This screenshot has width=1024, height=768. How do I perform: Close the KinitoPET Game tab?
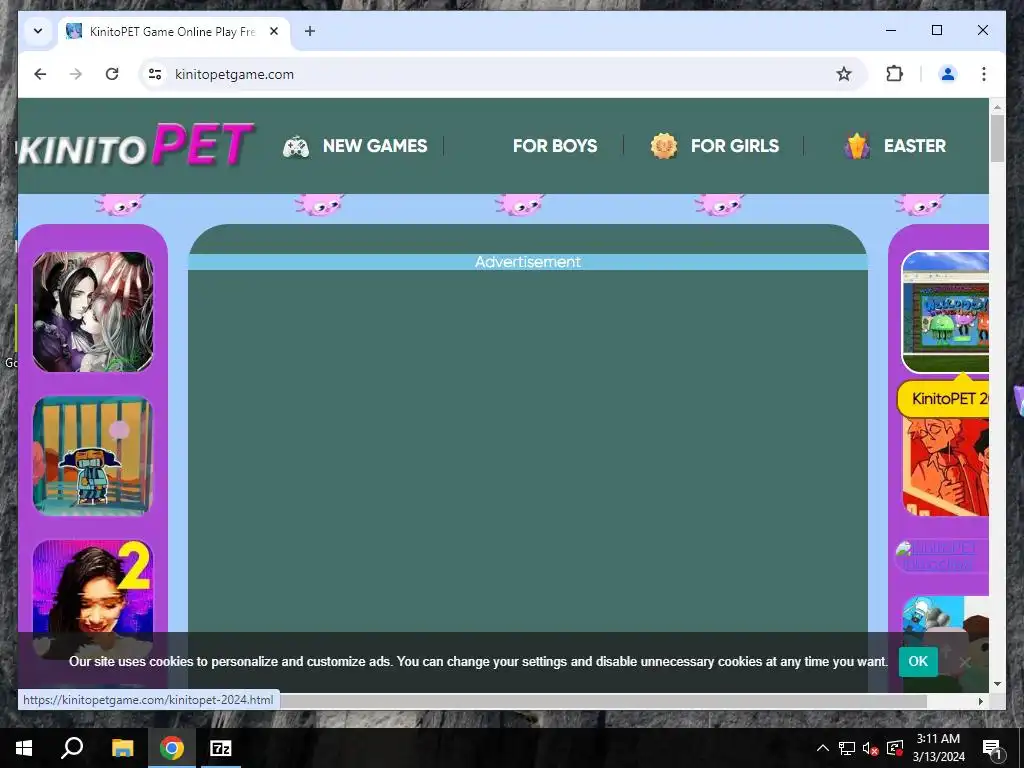click(274, 31)
